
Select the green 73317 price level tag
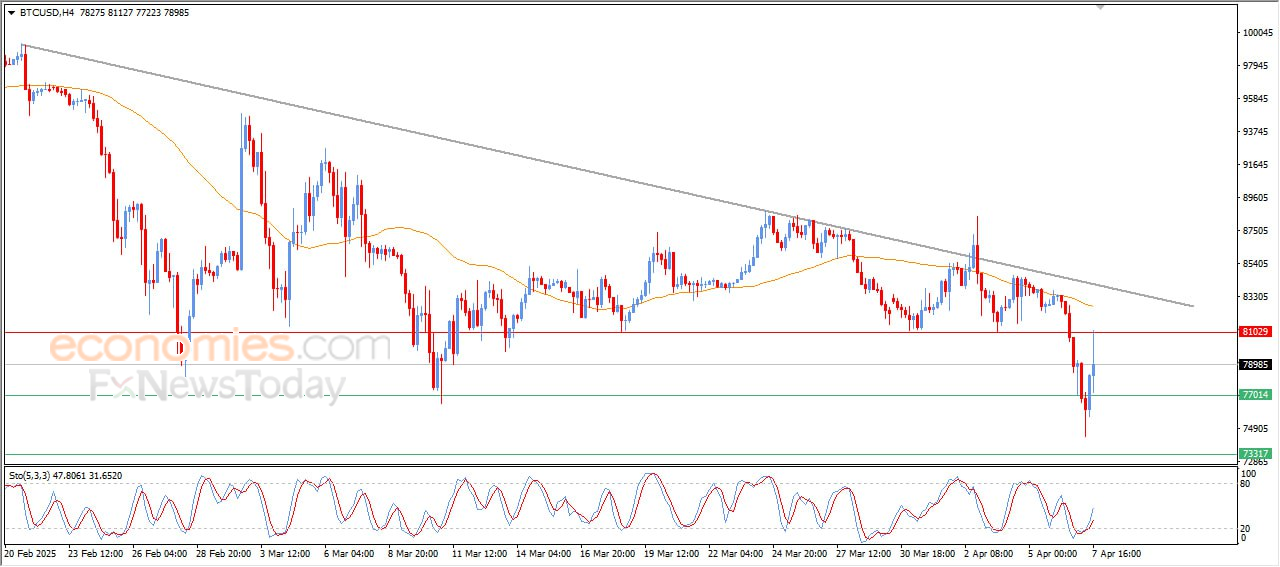click(1255, 454)
